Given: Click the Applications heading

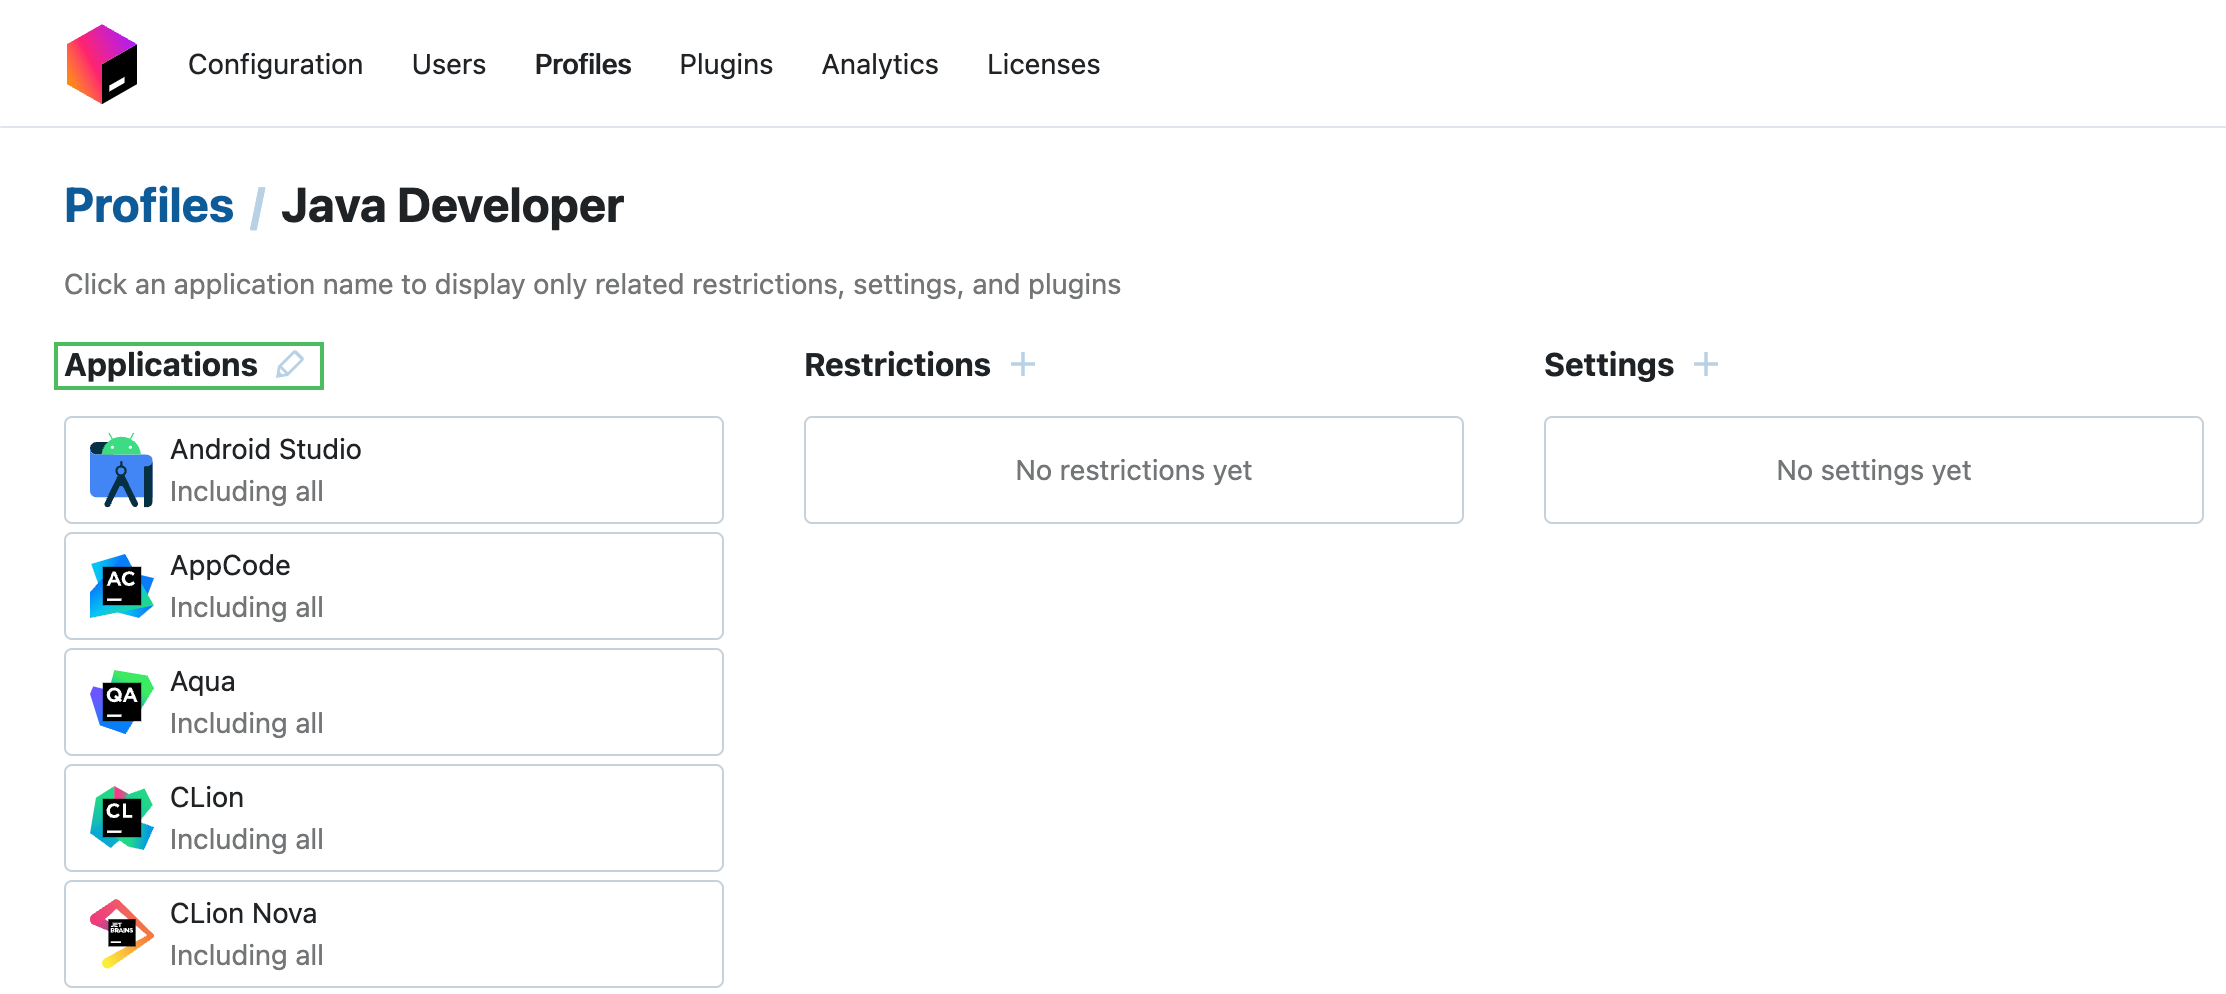Looking at the screenshot, I should tap(161, 365).
